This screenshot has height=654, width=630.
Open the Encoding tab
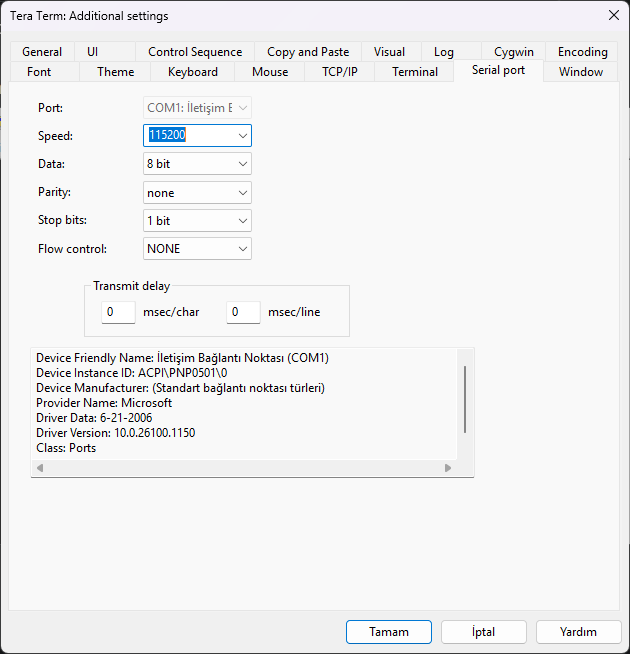click(582, 52)
